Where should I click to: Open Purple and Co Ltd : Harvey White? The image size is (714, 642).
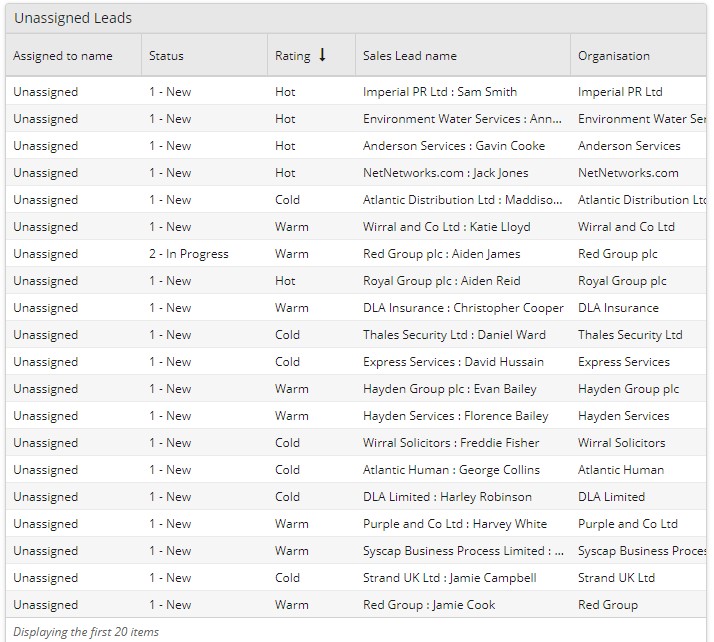coord(455,524)
